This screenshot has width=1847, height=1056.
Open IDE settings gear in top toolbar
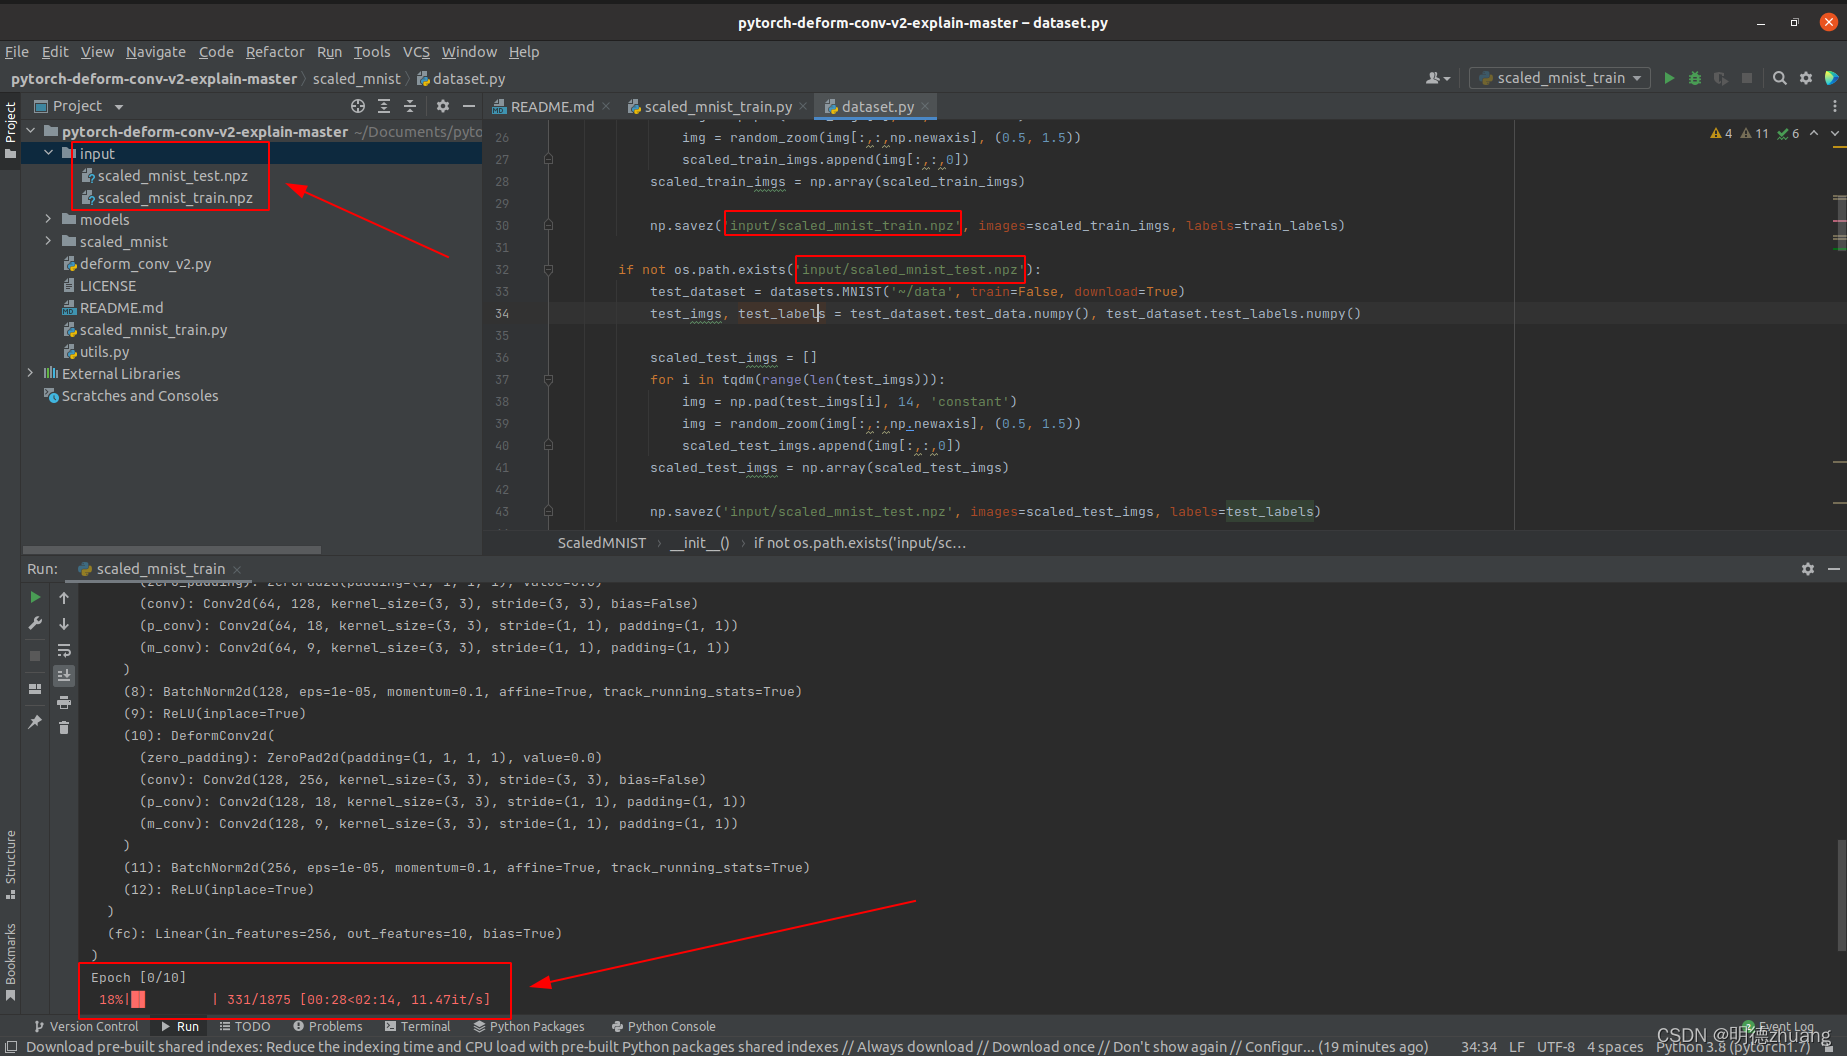1806,78
